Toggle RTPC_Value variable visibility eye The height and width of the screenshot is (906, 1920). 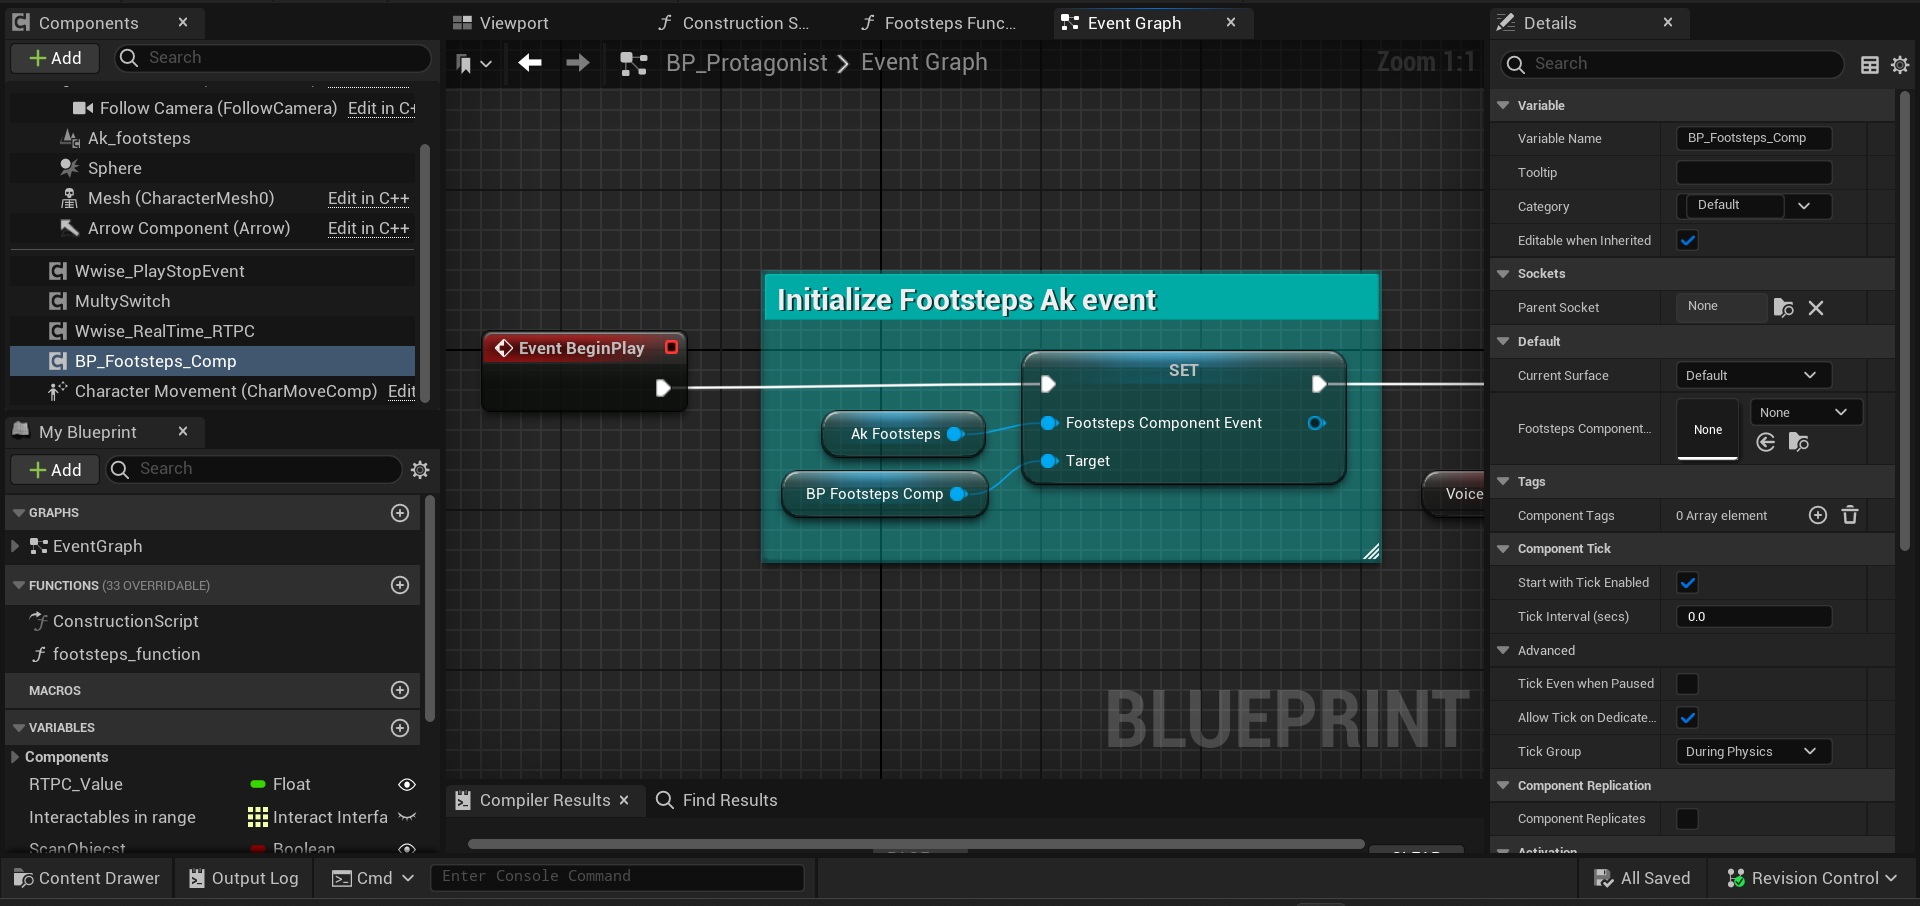click(x=407, y=785)
